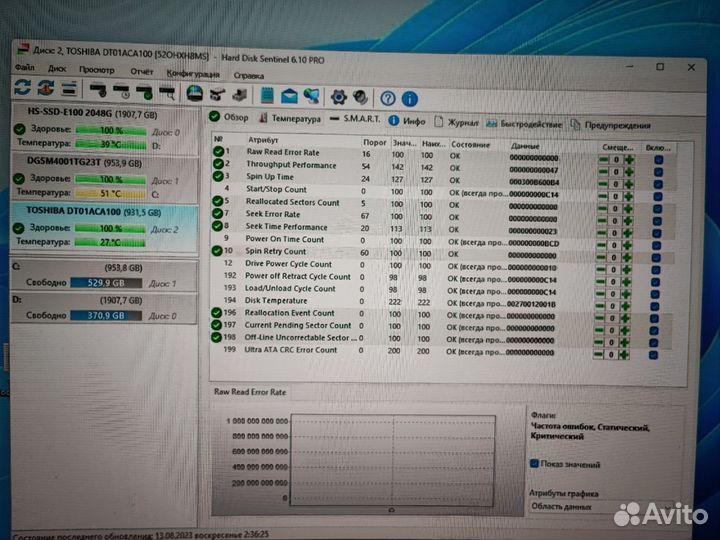Screen dimensions: 720x540
Task: Click the C: free space bar 529,9 GB
Action: pyautogui.click(x=106, y=283)
